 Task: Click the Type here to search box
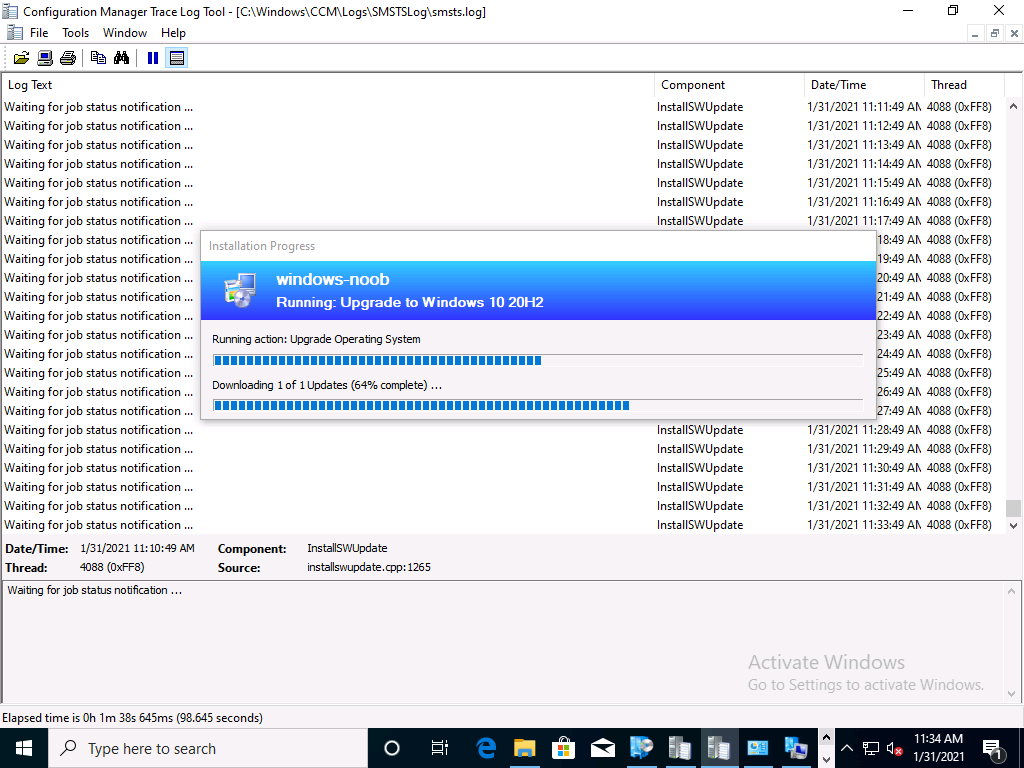tap(208, 748)
